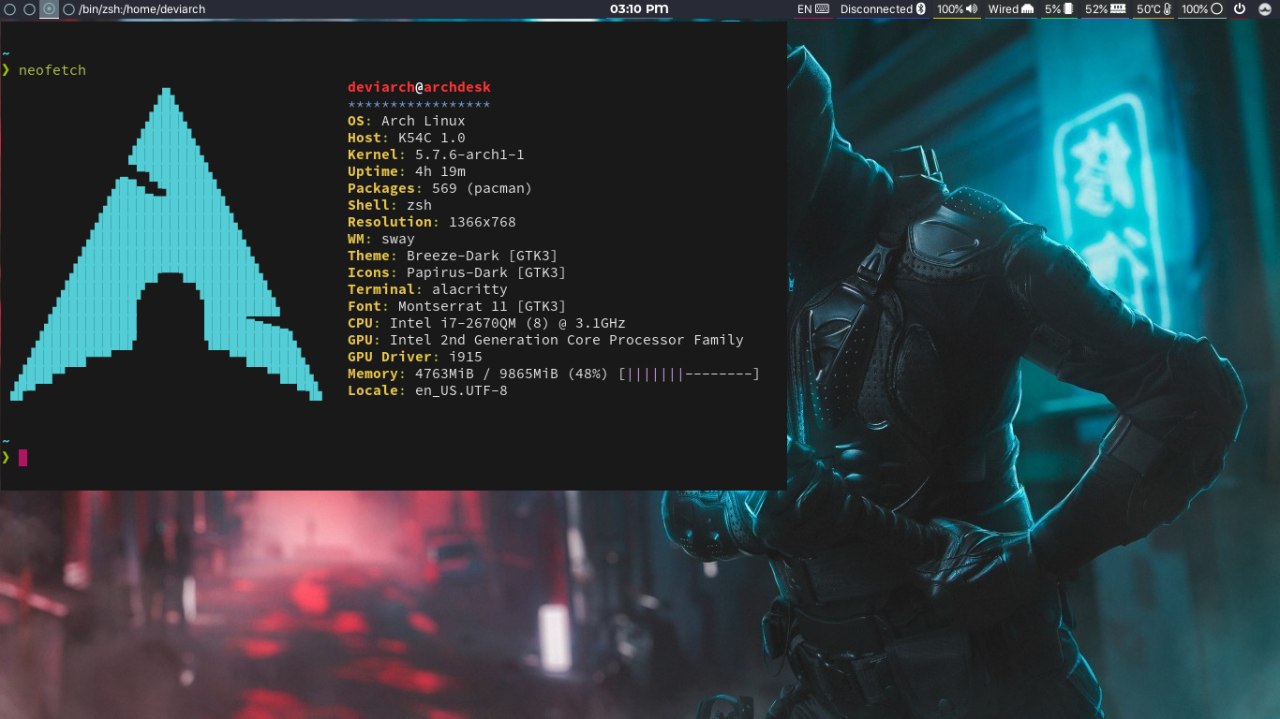The image size is (1280, 719).
Task: Click the CPU usage icon next to 5%
Action: tap(1069, 9)
